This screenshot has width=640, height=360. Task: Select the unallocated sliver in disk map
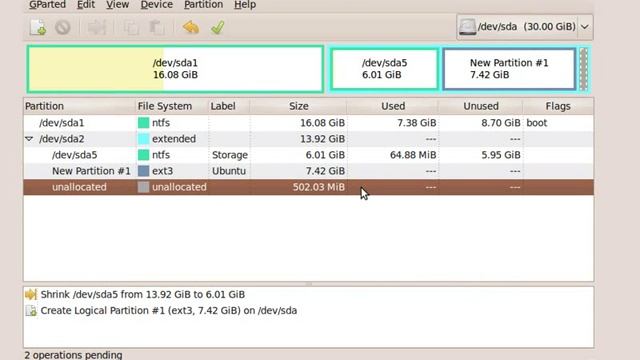pyautogui.click(x=584, y=69)
